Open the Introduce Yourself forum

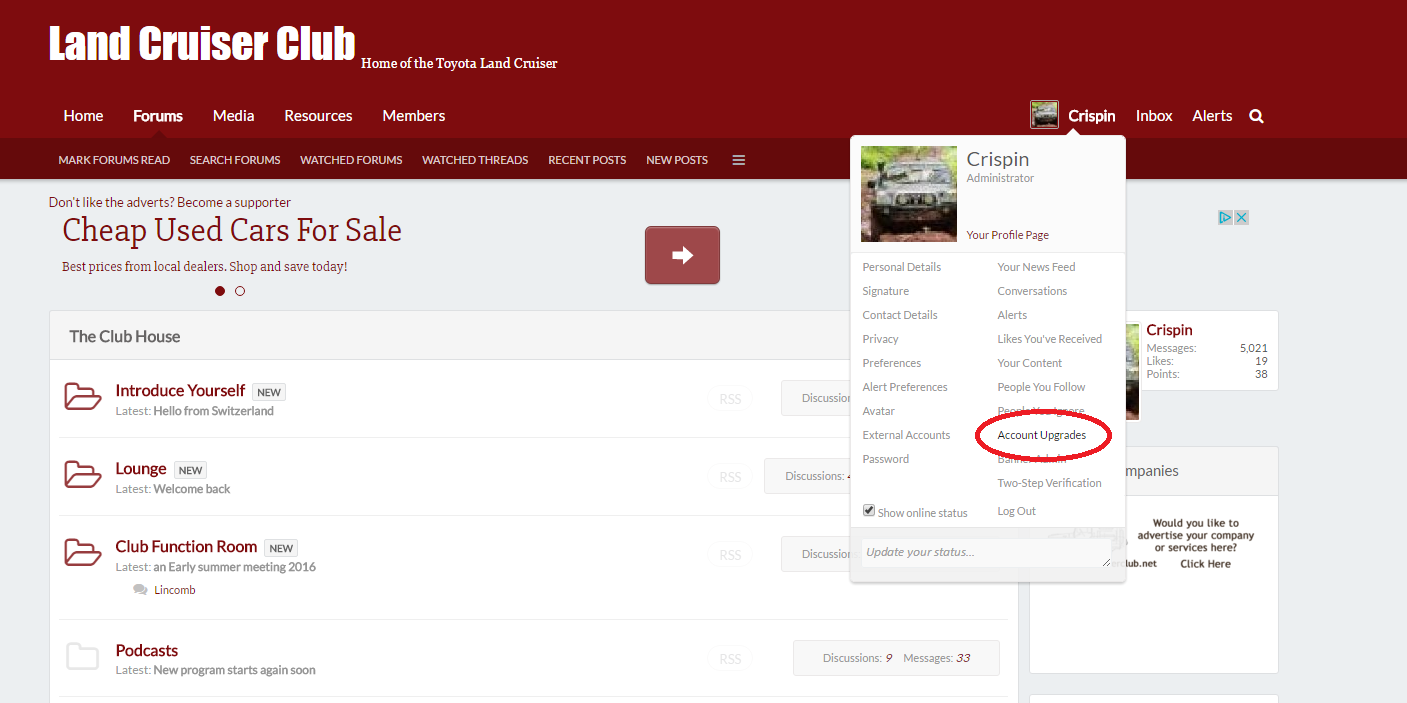tap(180, 390)
